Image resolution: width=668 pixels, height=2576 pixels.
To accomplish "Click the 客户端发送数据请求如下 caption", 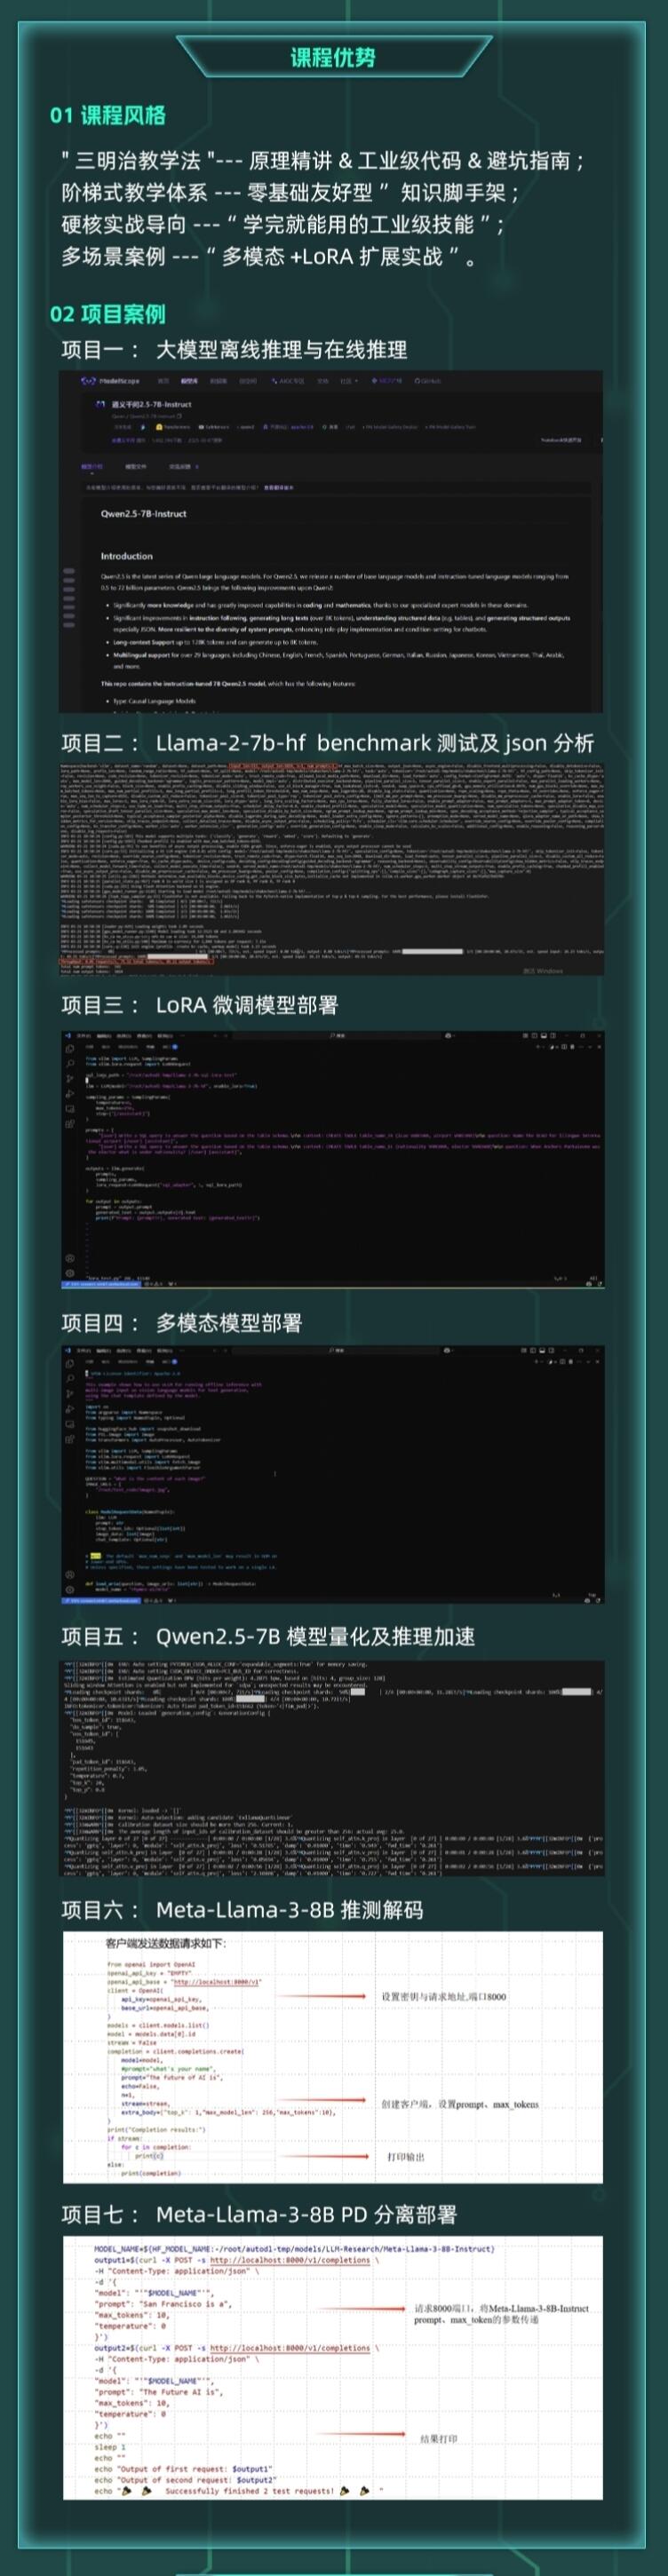I will pos(165,1942).
